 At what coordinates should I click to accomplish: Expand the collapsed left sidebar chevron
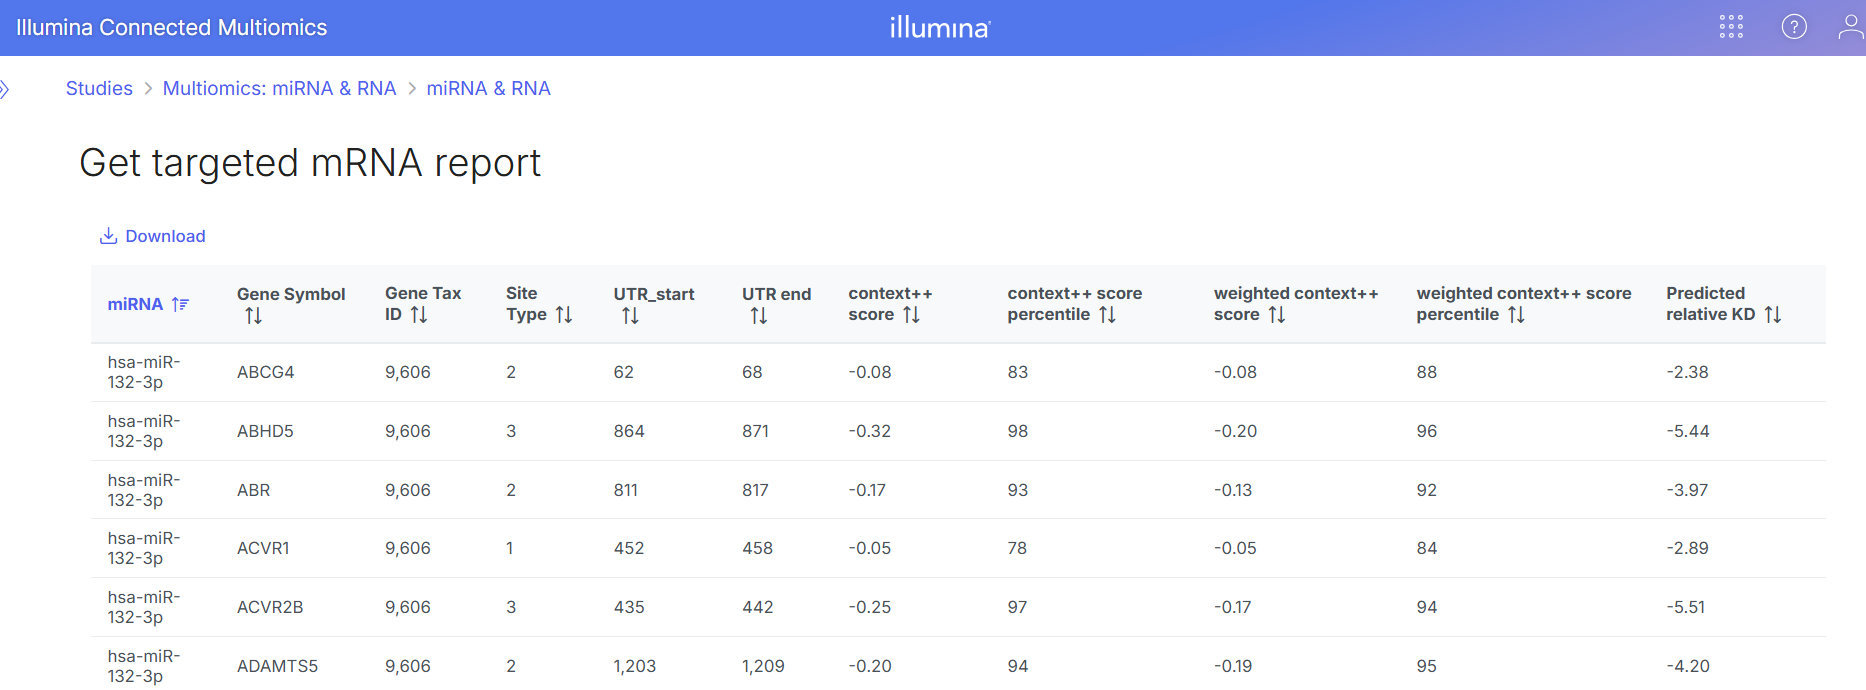(x=5, y=90)
